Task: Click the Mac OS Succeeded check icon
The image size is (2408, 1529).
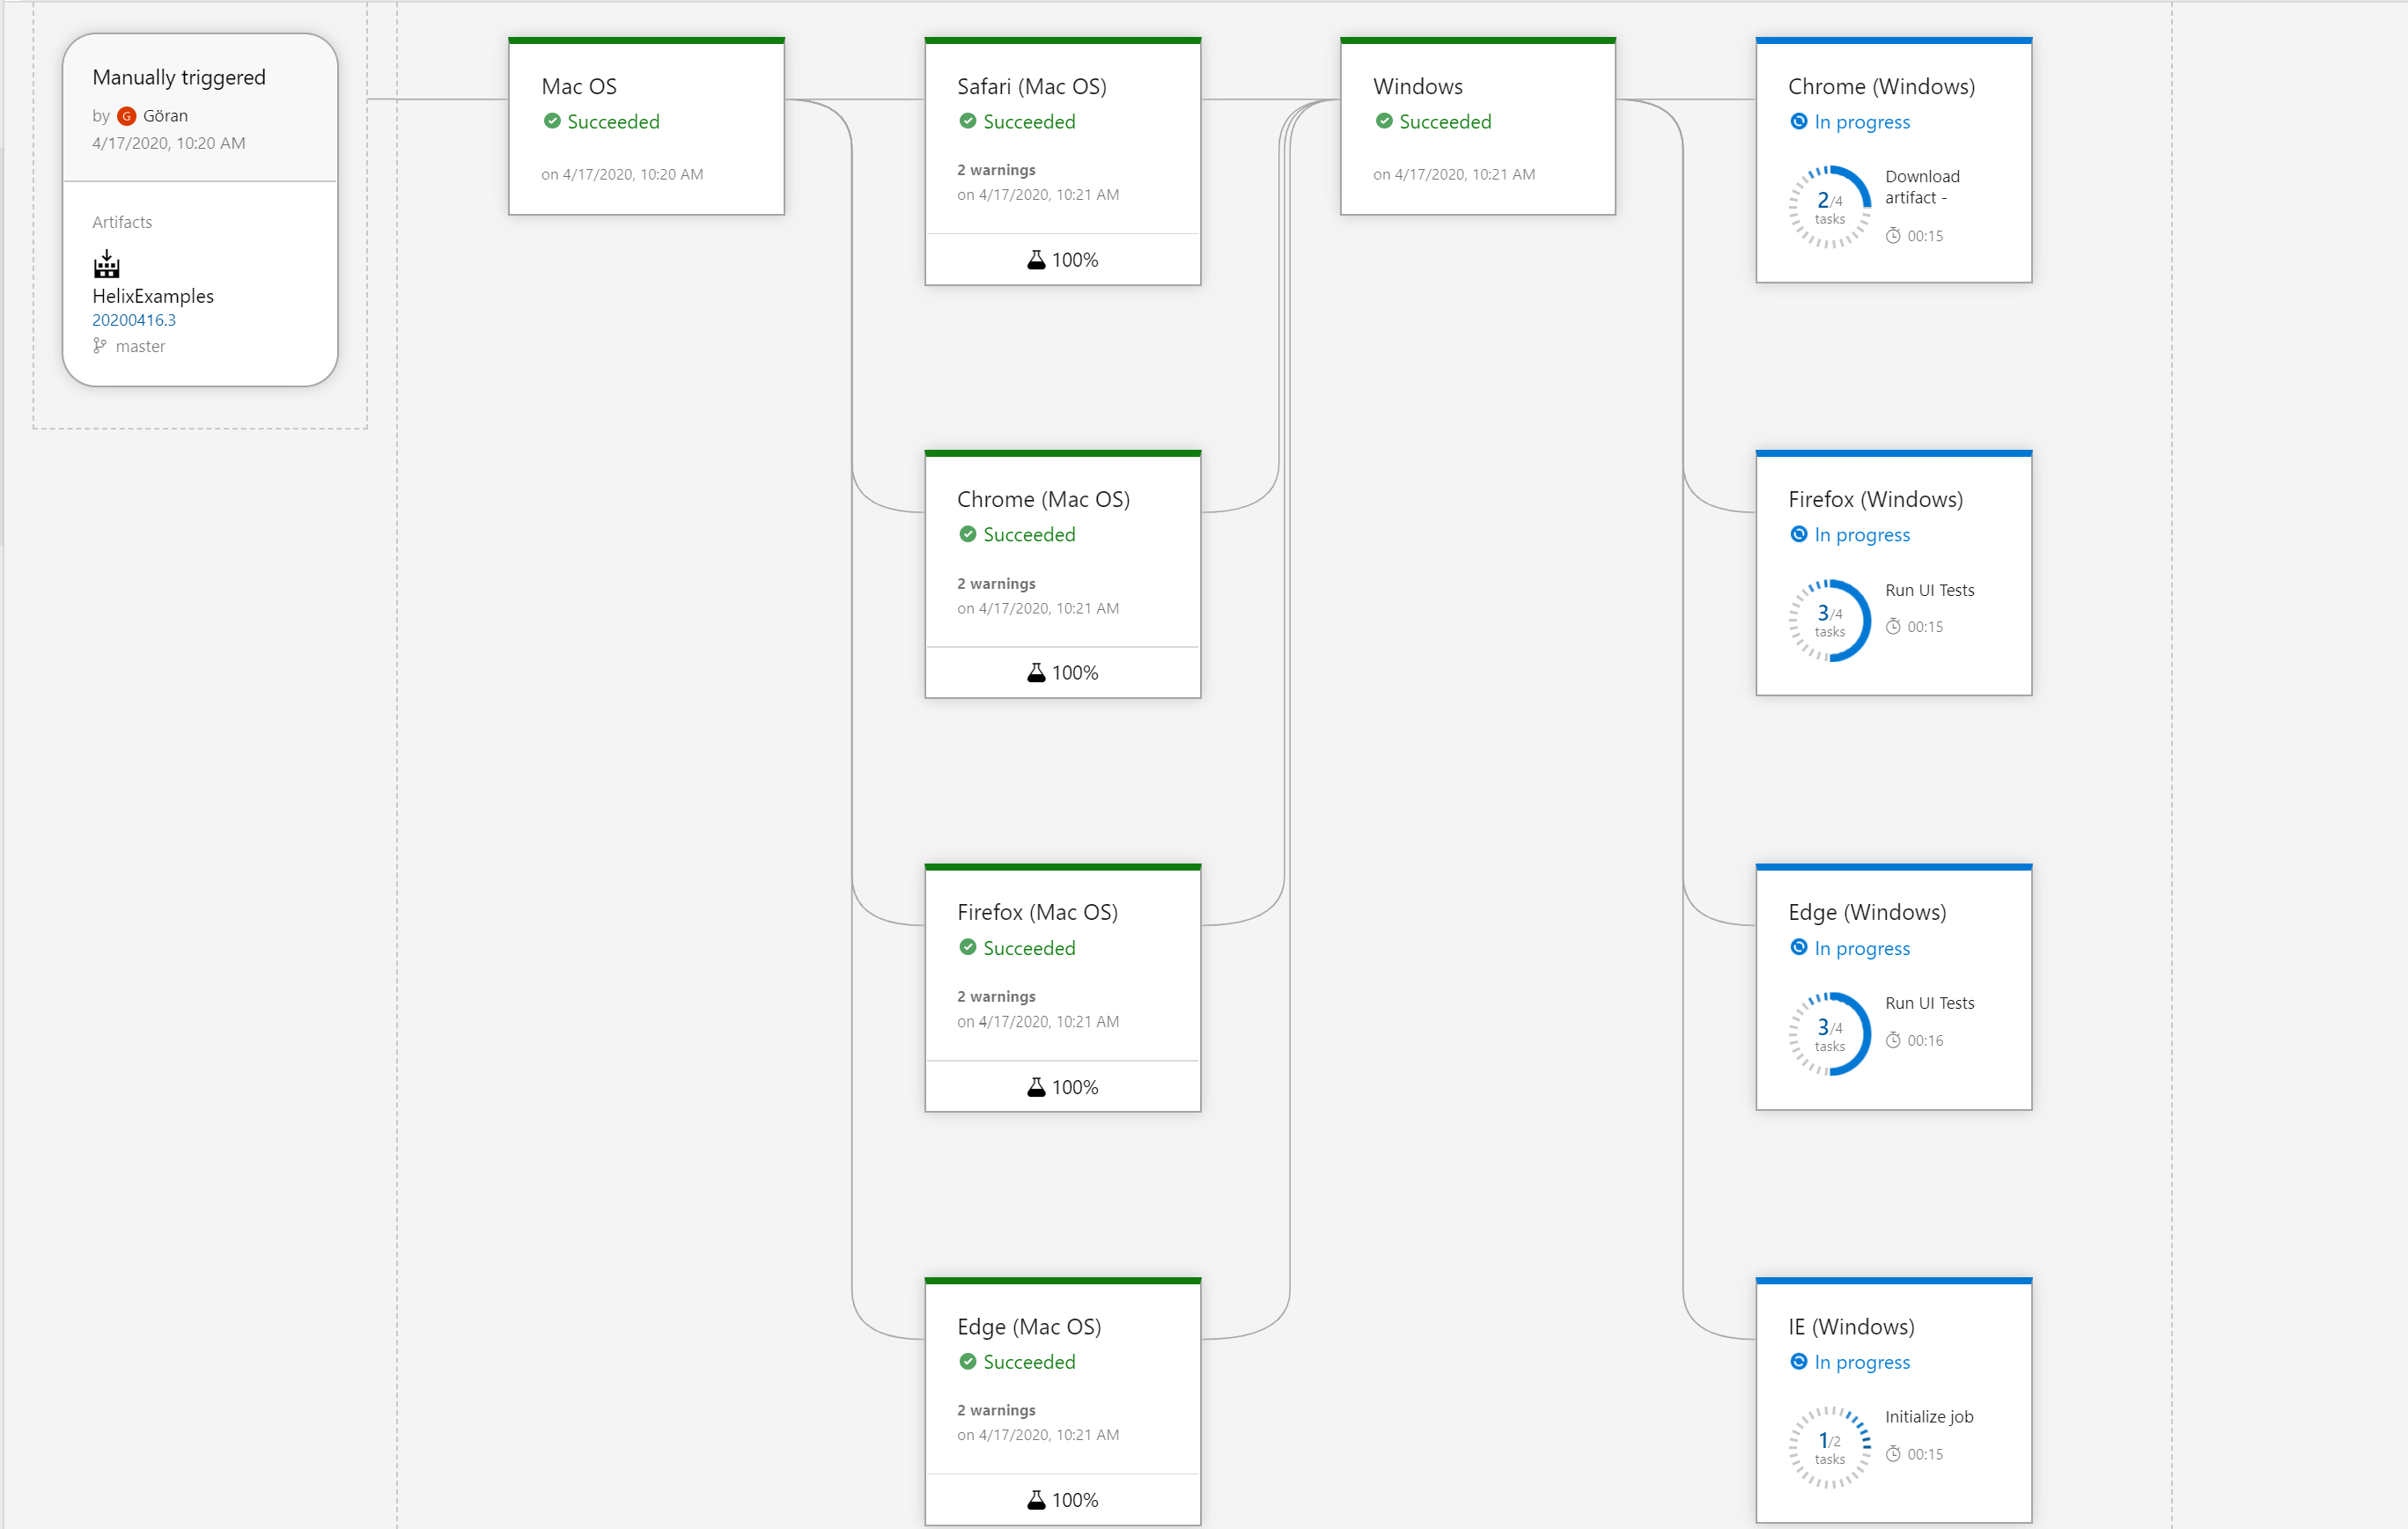Action: (552, 122)
